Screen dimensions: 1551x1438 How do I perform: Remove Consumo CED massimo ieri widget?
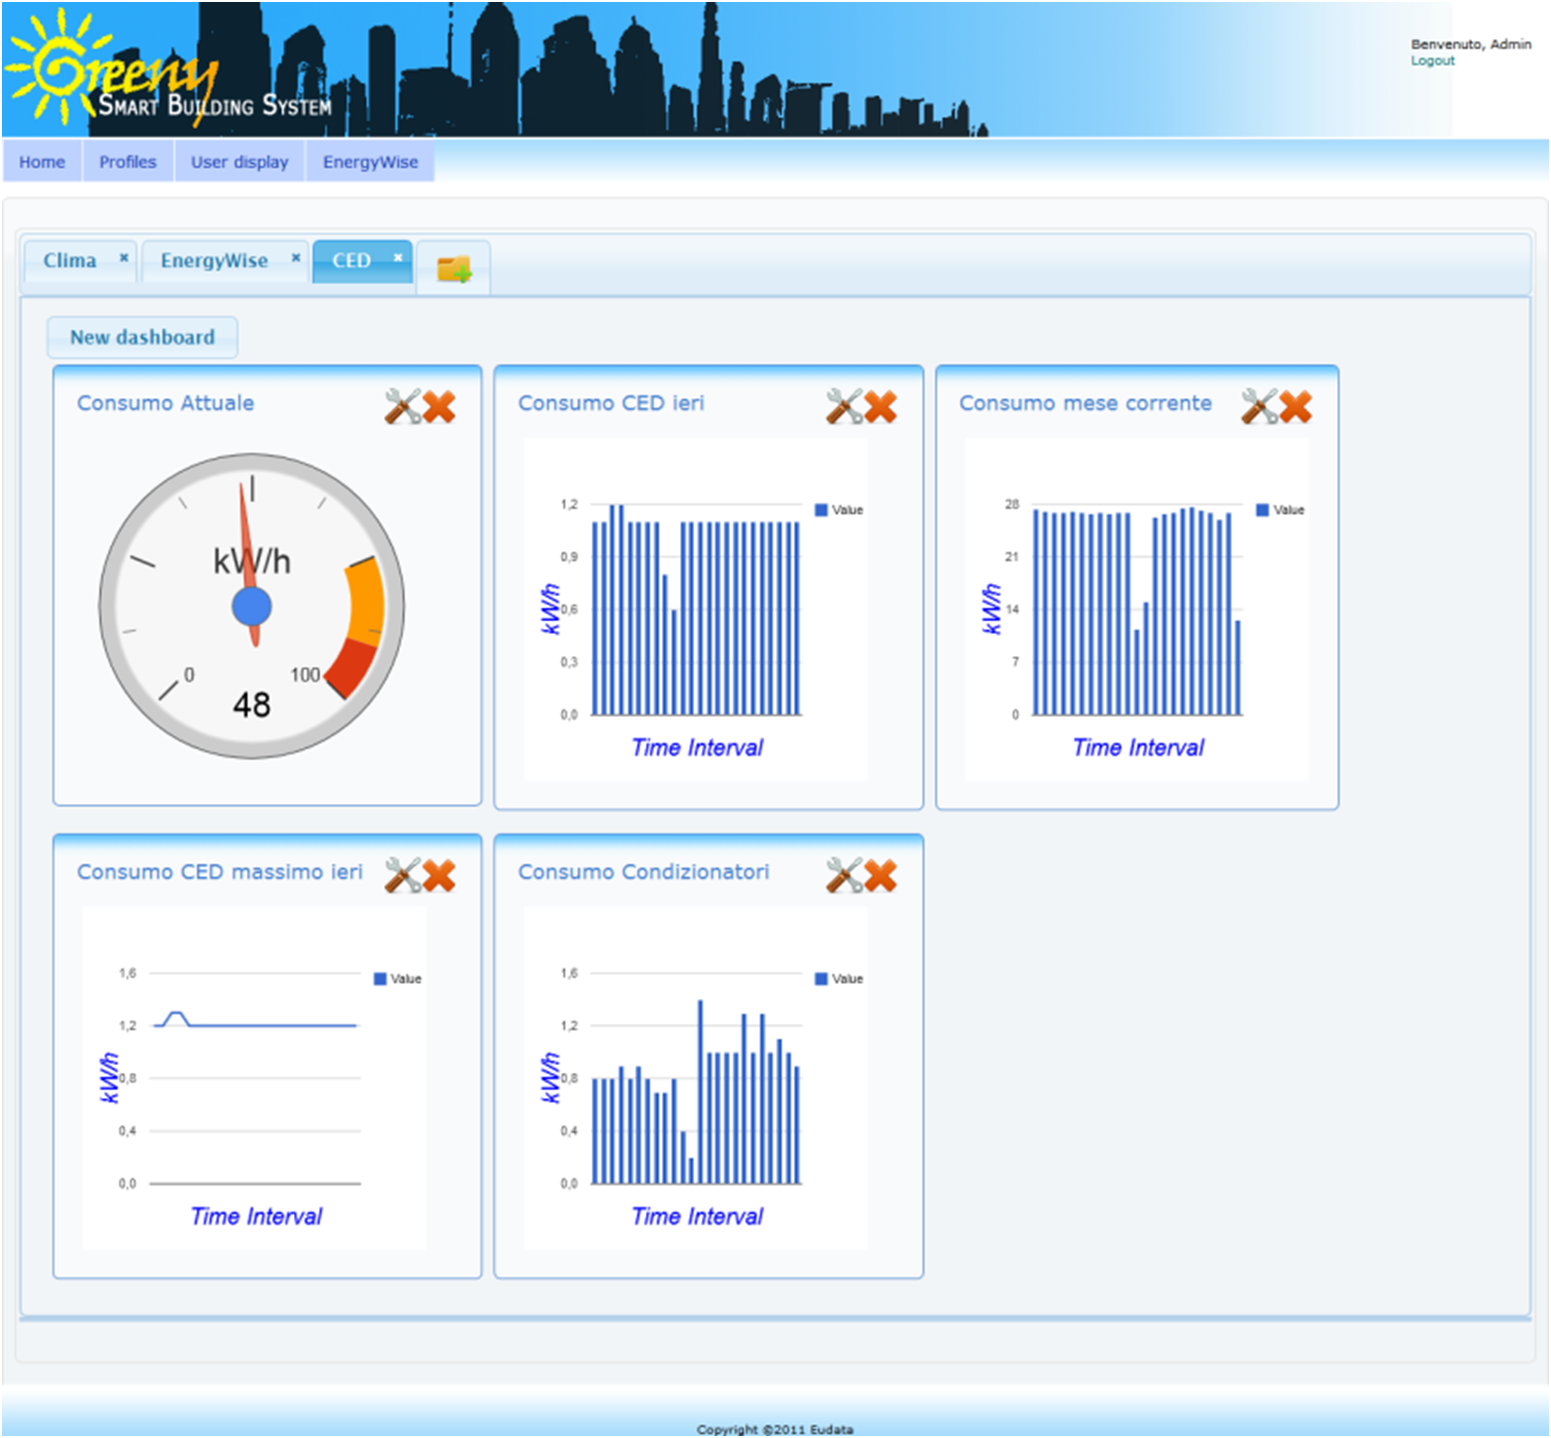439,875
